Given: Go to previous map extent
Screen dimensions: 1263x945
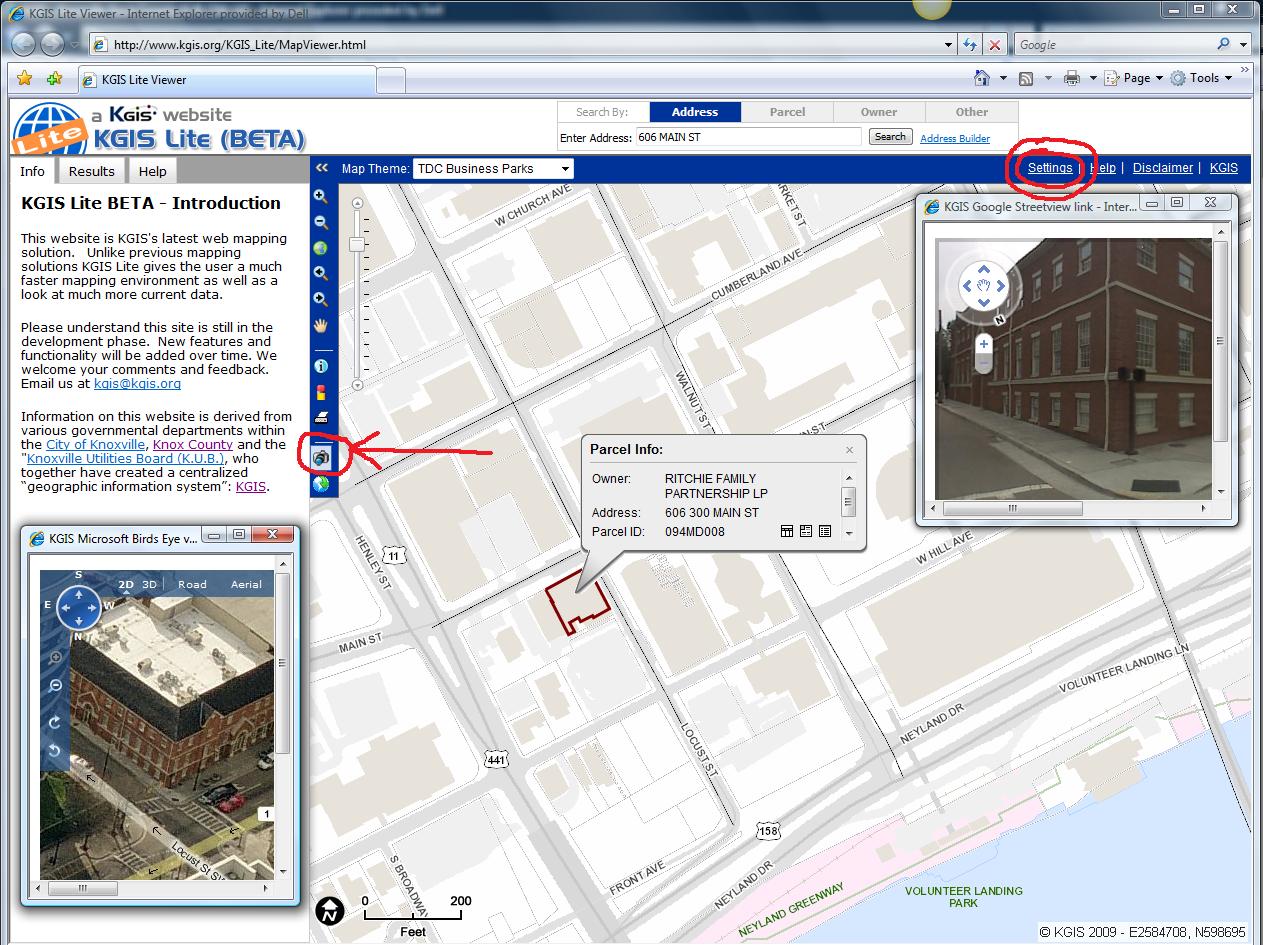Looking at the screenshot, I should (x=321, y=273).
